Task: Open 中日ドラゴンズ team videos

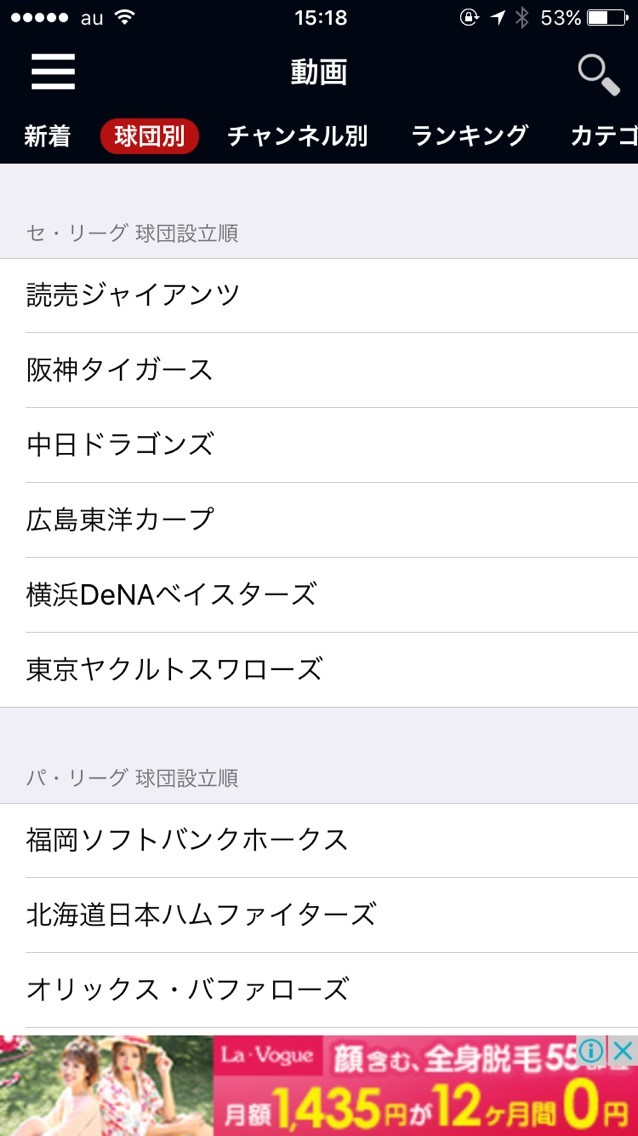Action: (x=319, y=445)
